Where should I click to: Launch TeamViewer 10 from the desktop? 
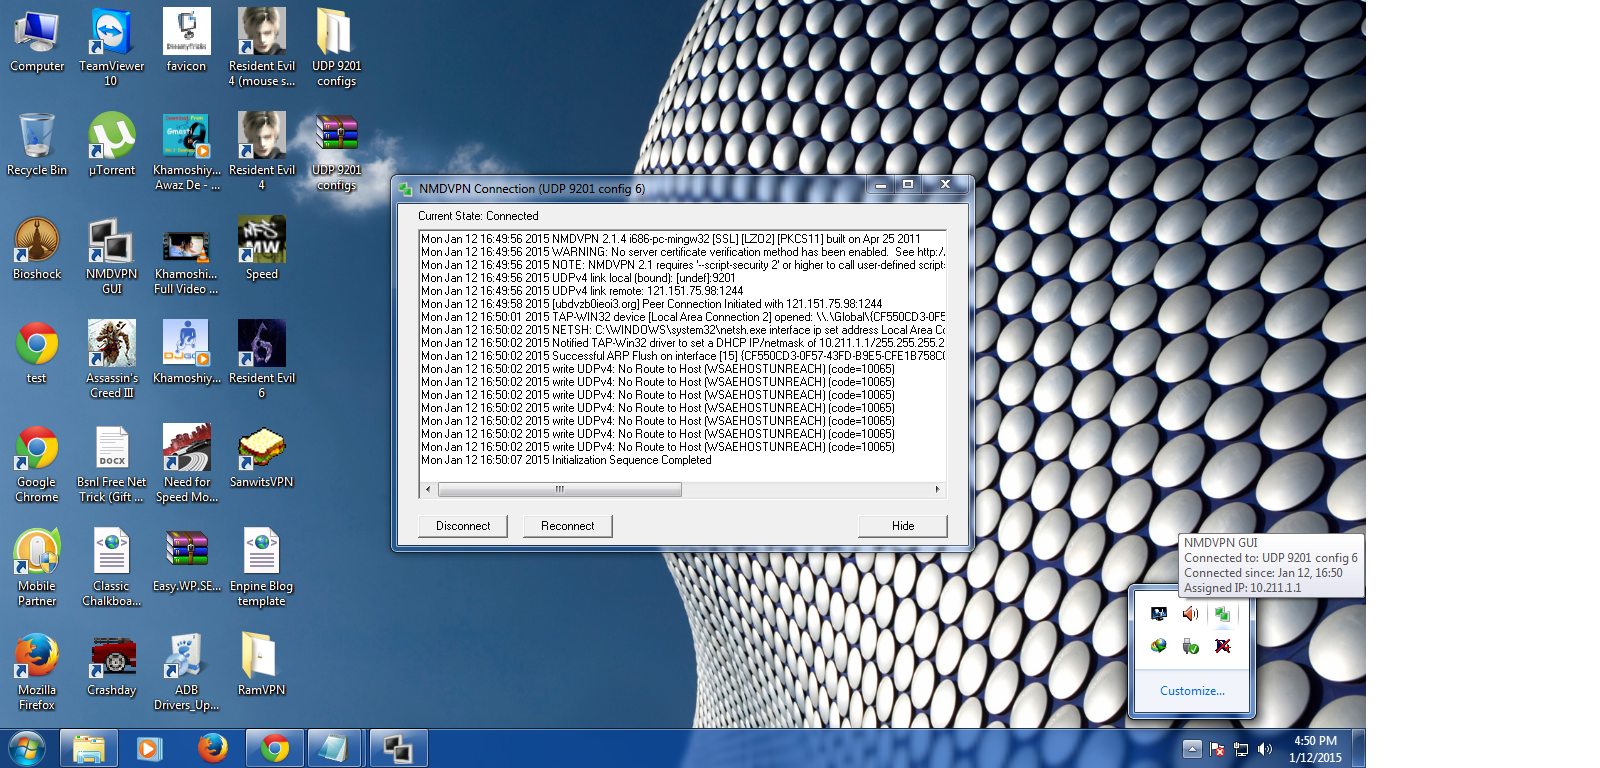[x=111, y=46]
